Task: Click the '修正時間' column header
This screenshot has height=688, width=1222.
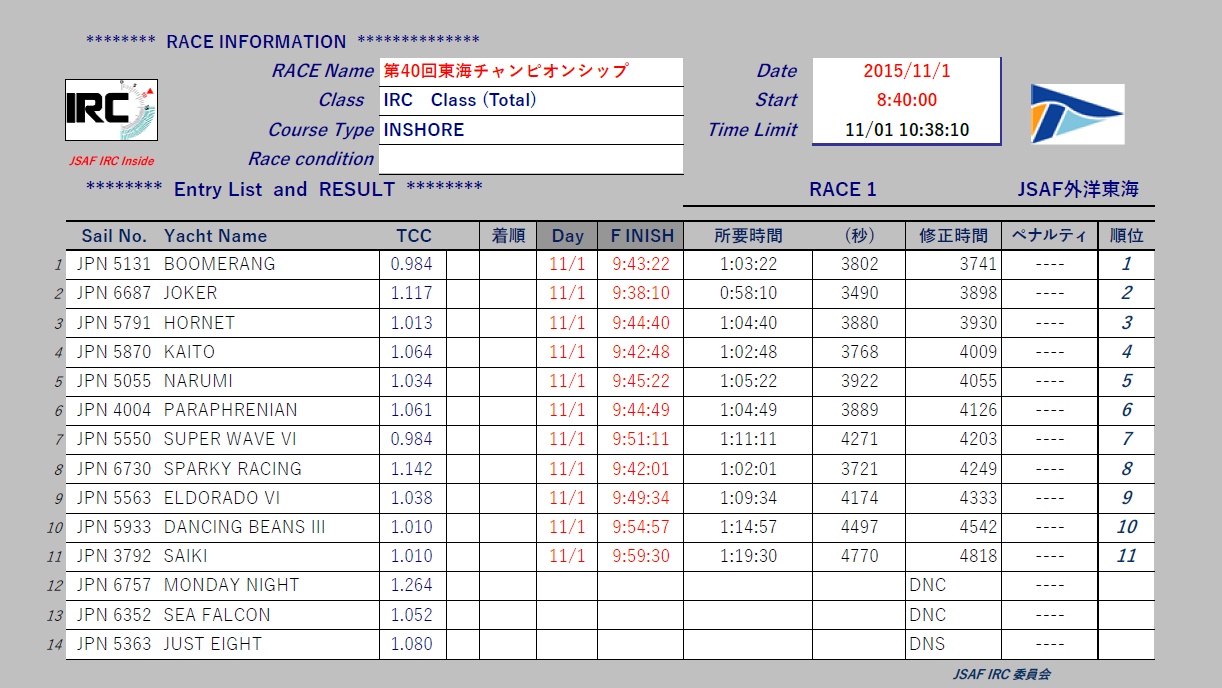Action: pos(953,237)
